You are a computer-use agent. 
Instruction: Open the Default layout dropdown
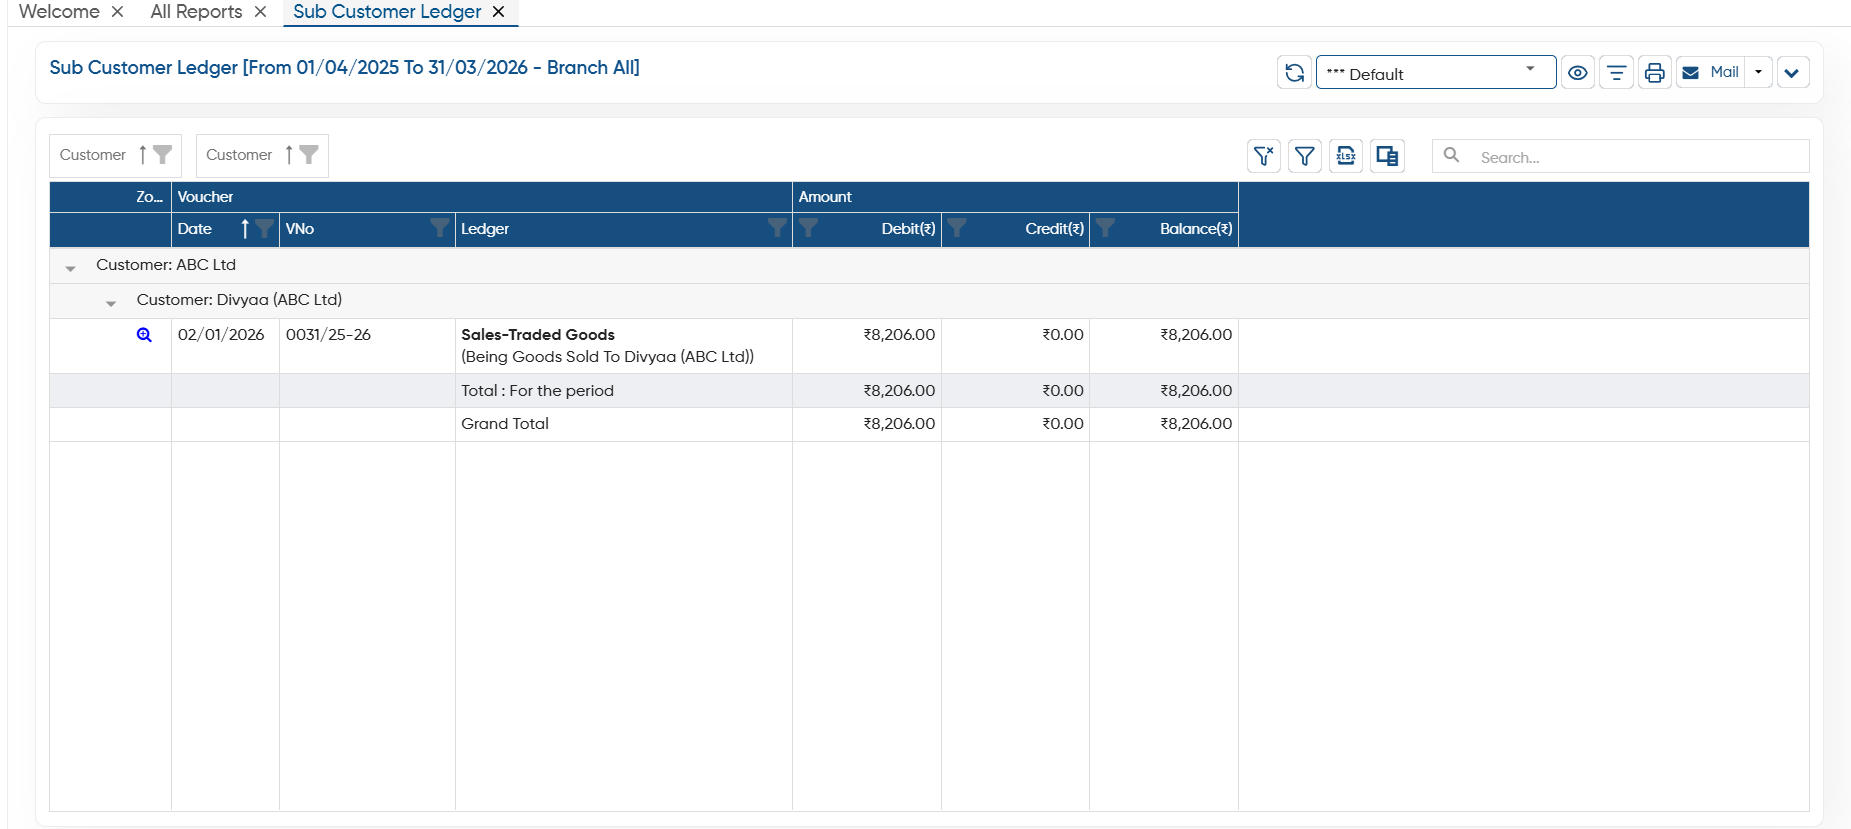(1436, 72)
